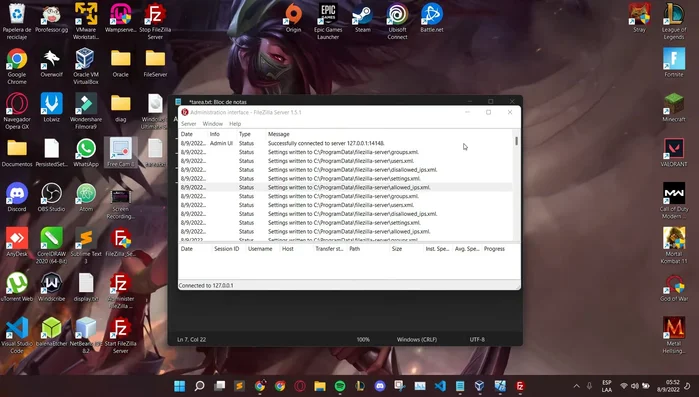
Task: Open Google Chrome desktop shortcut
Action: click(17, 66)
